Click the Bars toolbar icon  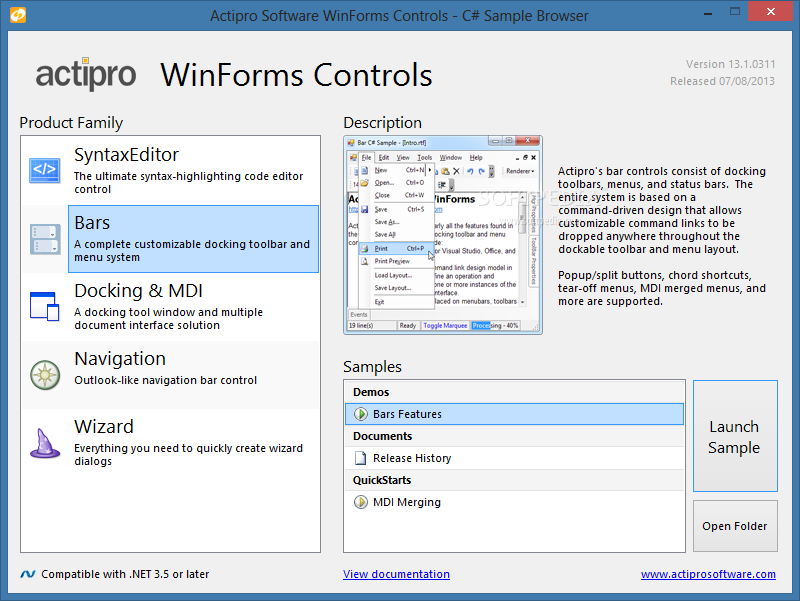tap(45, 239)
